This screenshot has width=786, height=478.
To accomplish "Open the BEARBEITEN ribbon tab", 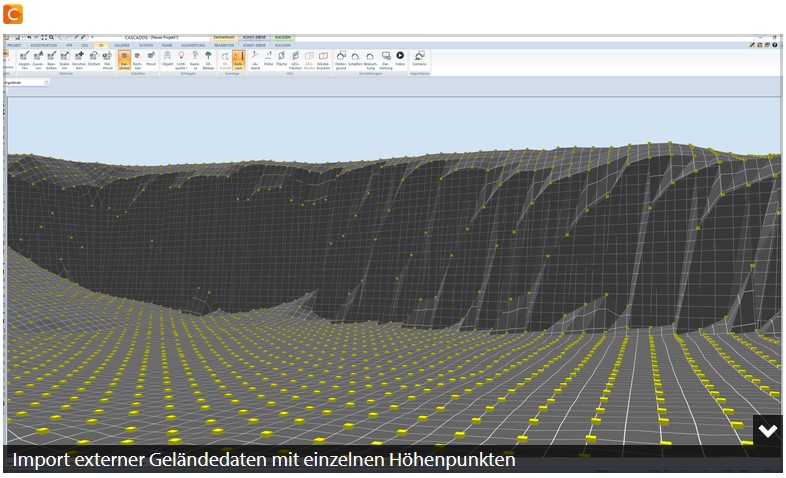I will point(224,45).
